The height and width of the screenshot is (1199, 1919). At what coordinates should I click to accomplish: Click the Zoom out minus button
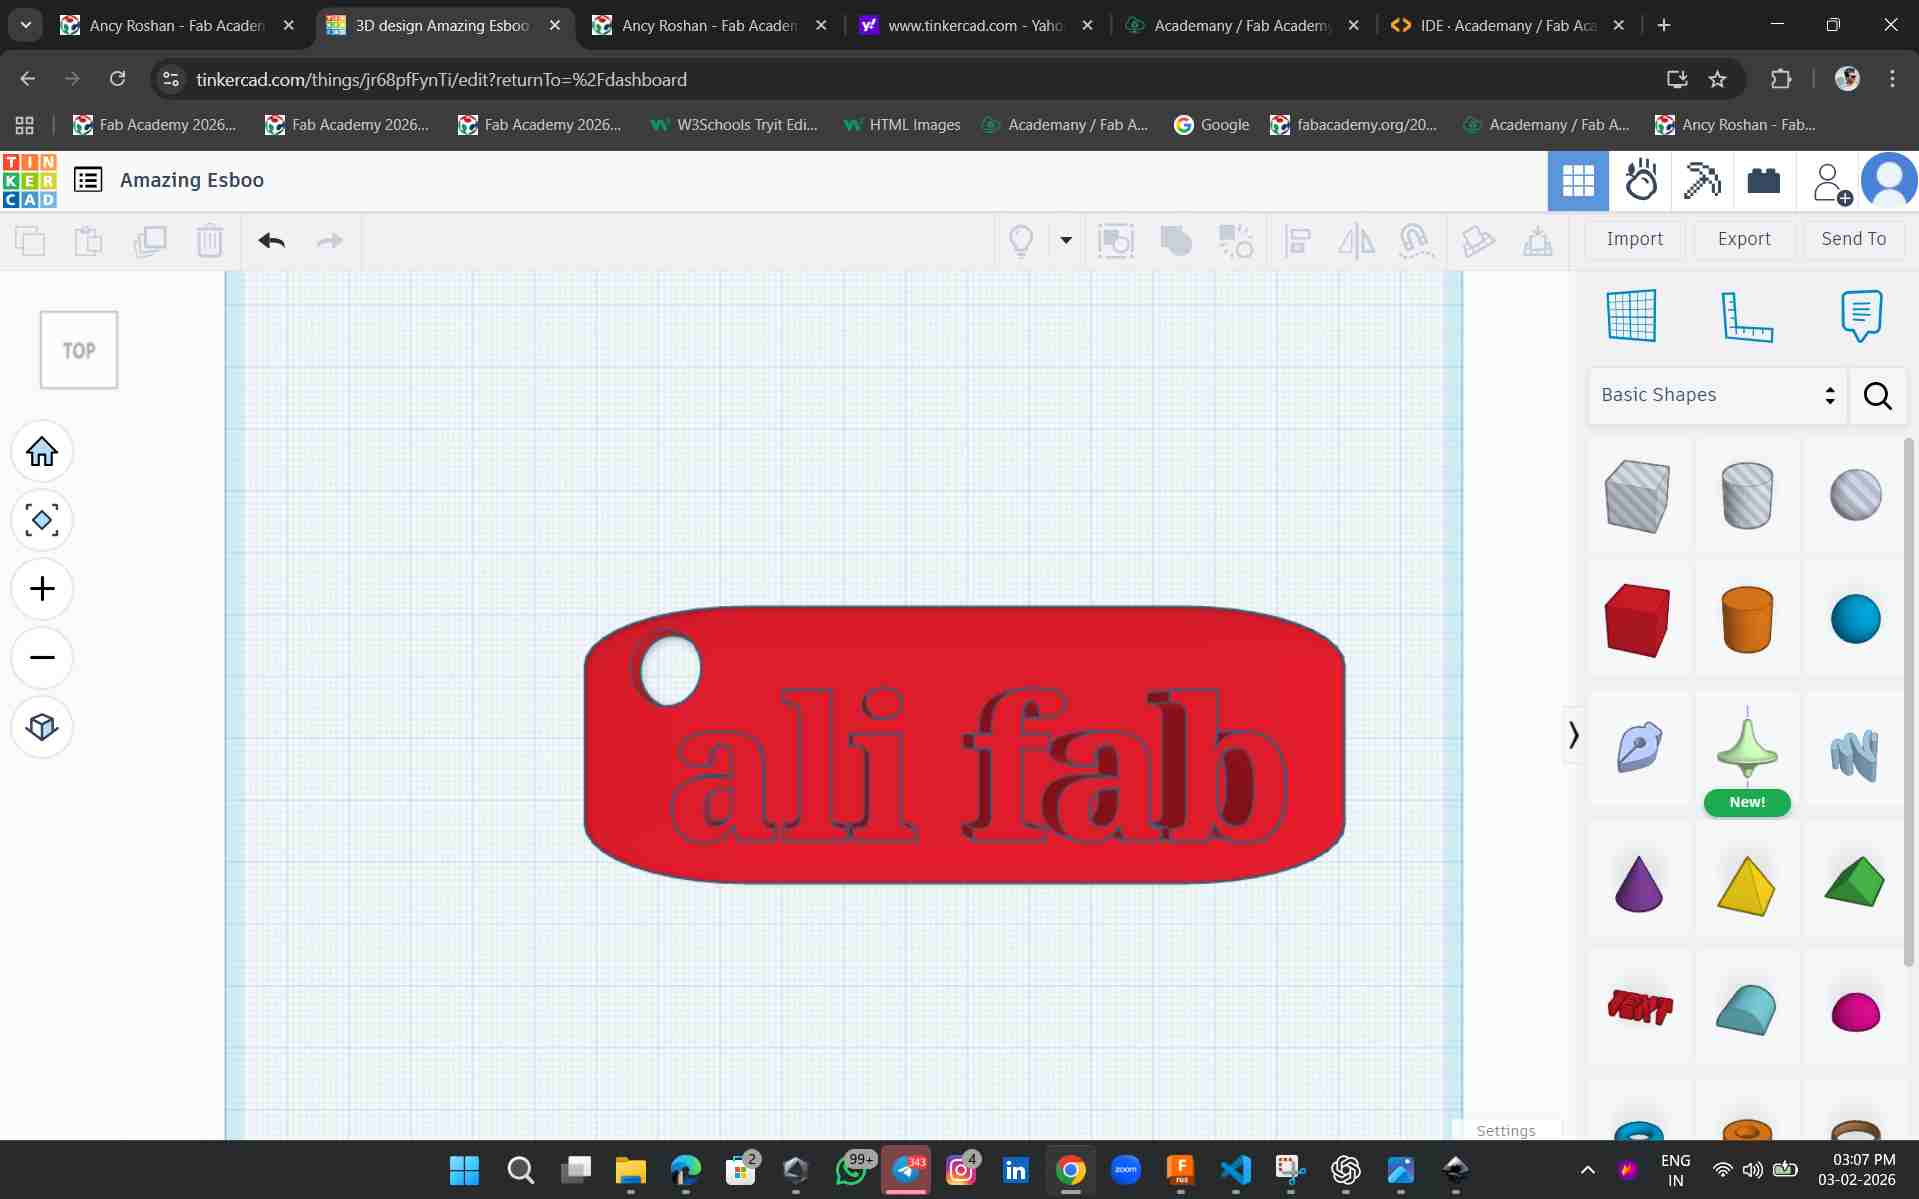click(x=42, y=657)
